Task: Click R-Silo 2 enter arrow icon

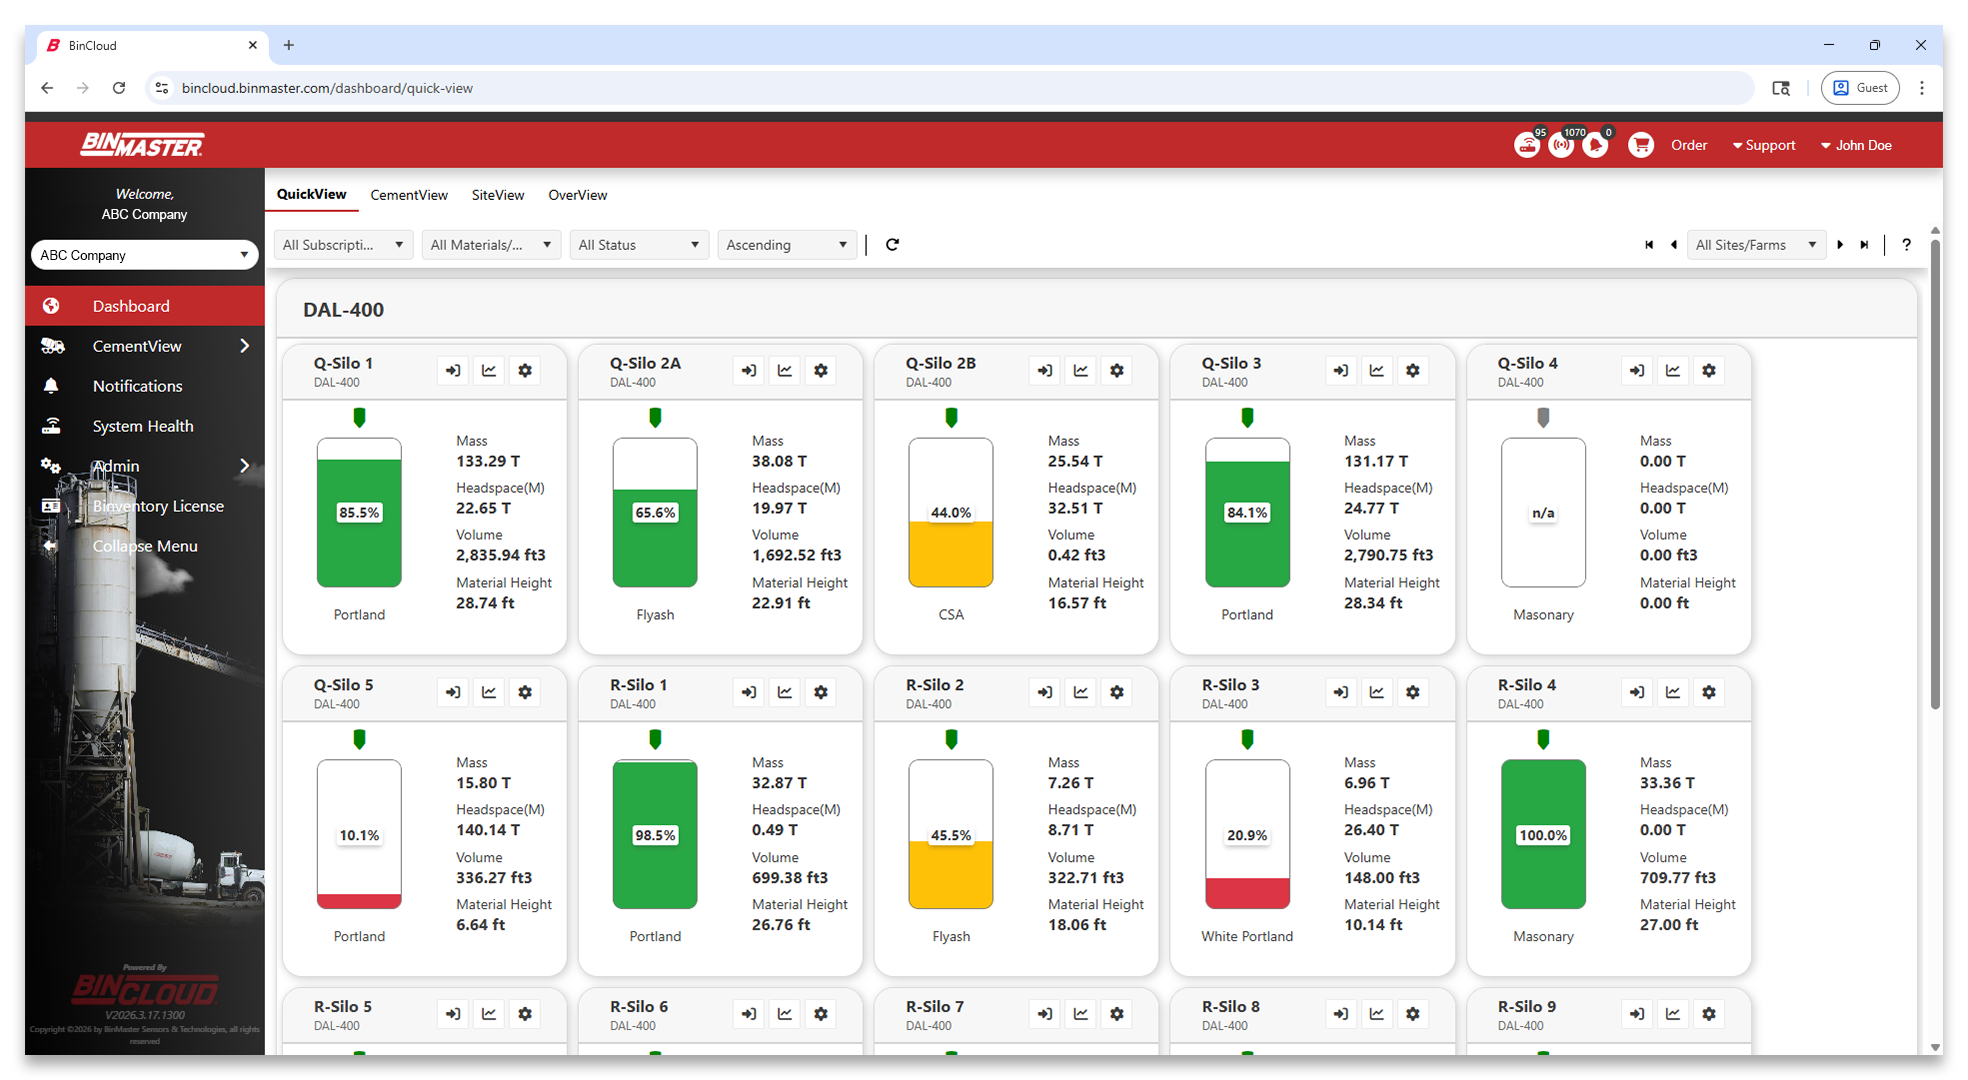Action: [1045, 692]
